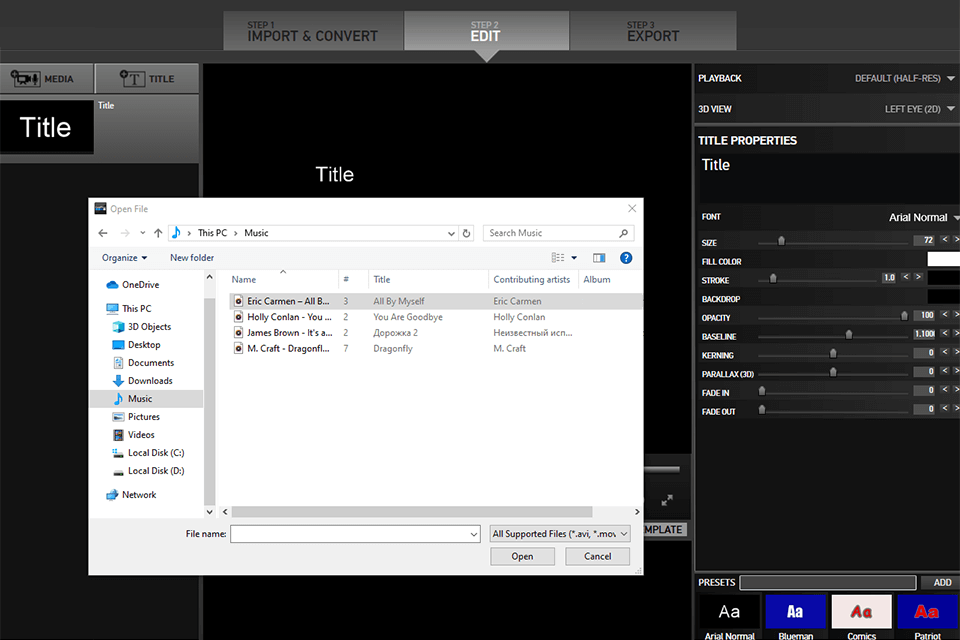The image size is (960, 640).
Task: Switch to the STEP 3 EXPORT tab
Action: [x=652, y=31]
